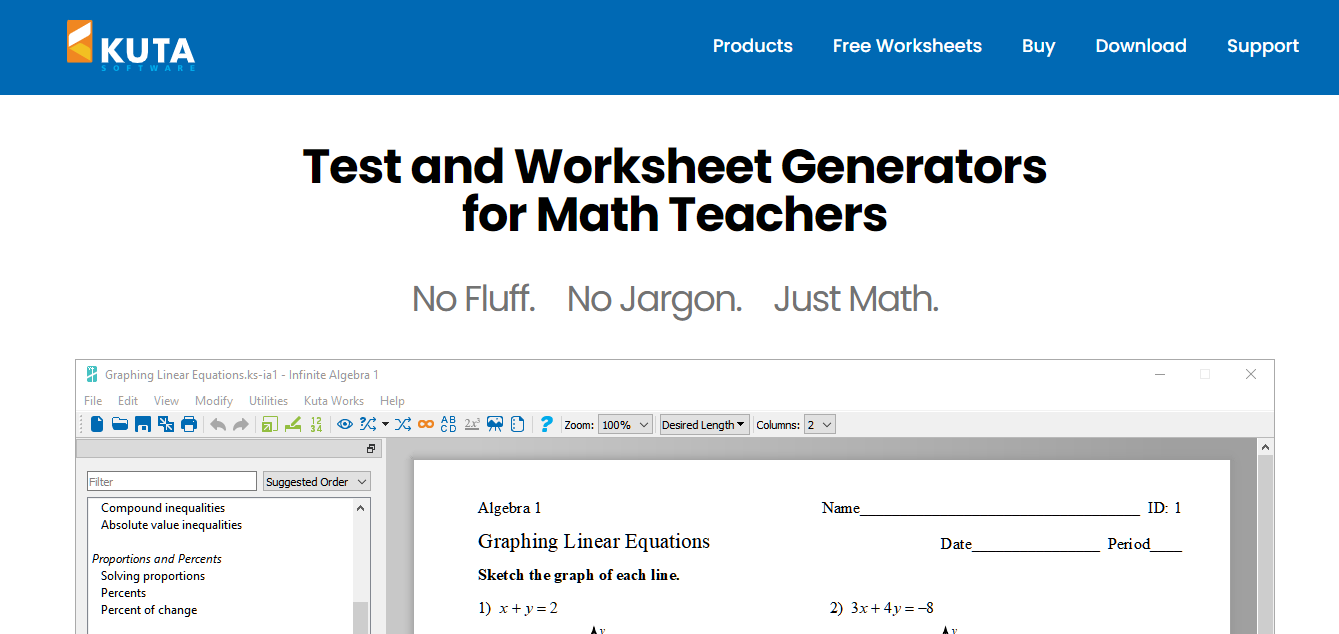
Task: Click the green 1234 numbering icon
Action: tap(316, 424)
